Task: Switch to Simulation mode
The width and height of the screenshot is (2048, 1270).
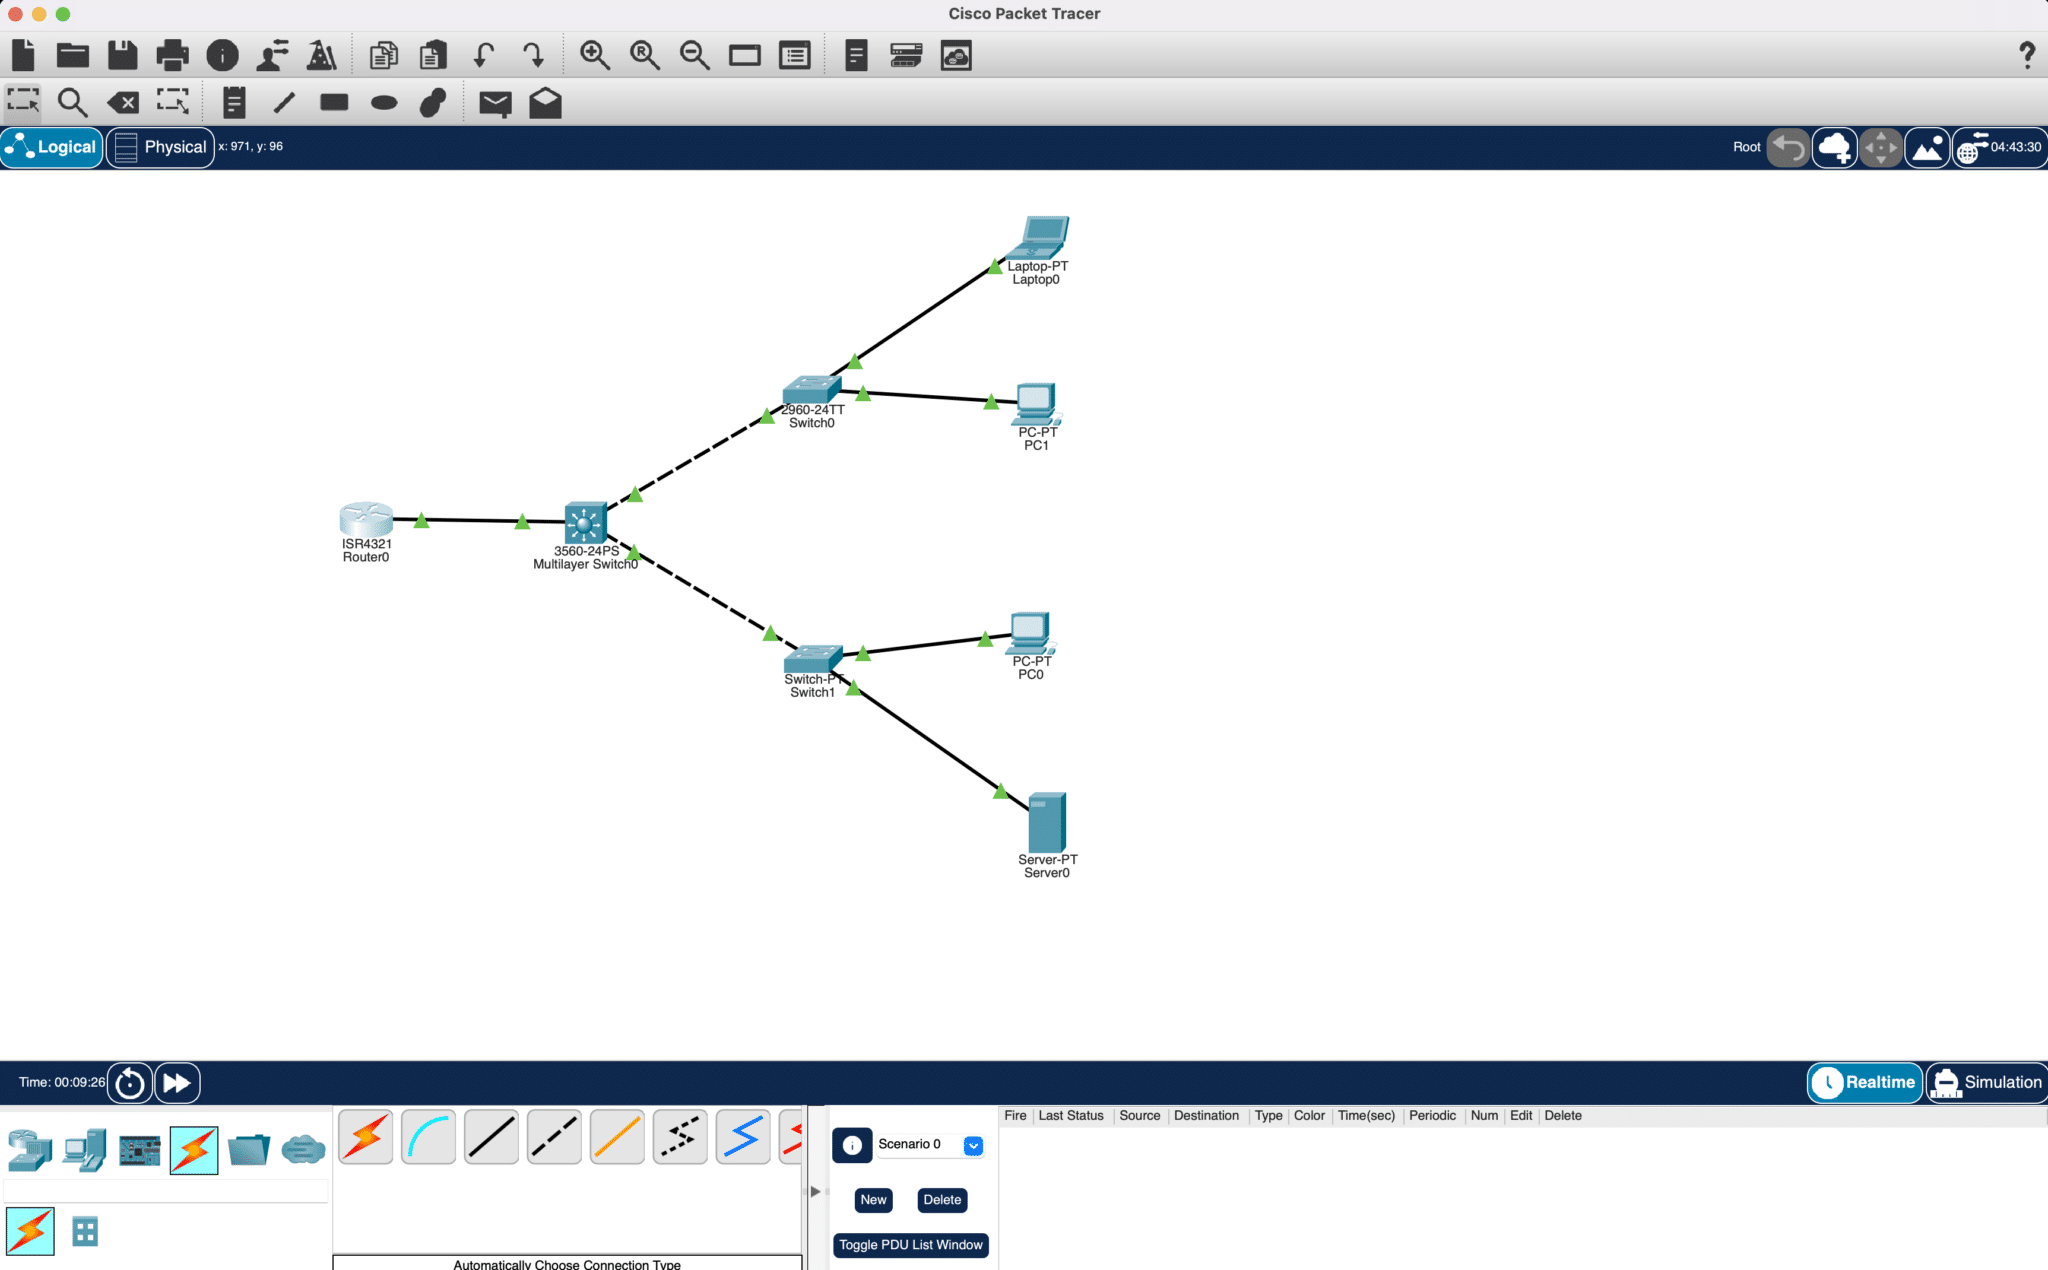Action: click(1986, 1082)
